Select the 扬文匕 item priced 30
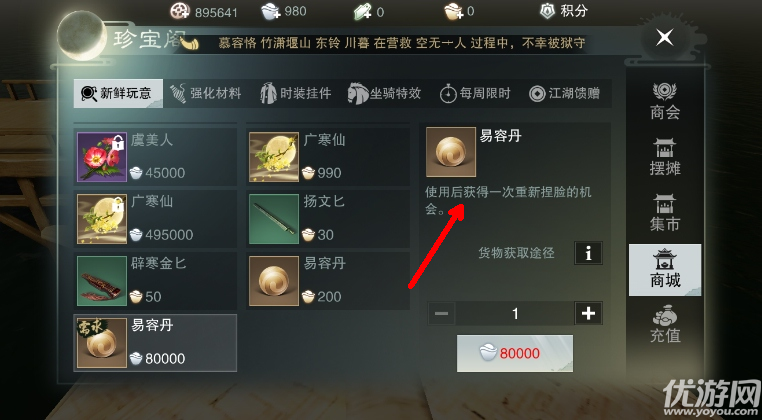 (328, 219)
